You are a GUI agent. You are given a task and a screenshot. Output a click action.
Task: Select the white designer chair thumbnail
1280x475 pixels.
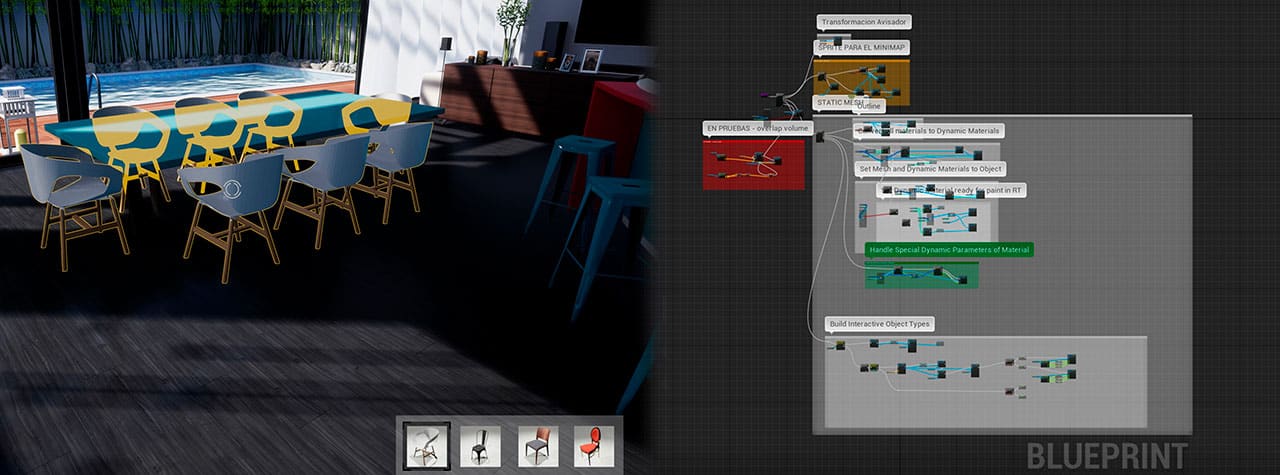pyautogui.click(x=427, y=445)
